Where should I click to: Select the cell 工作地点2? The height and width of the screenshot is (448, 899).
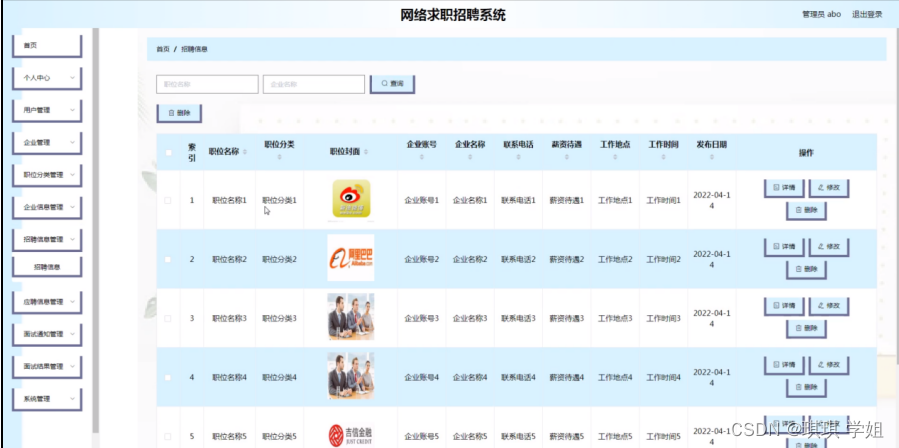615,259
